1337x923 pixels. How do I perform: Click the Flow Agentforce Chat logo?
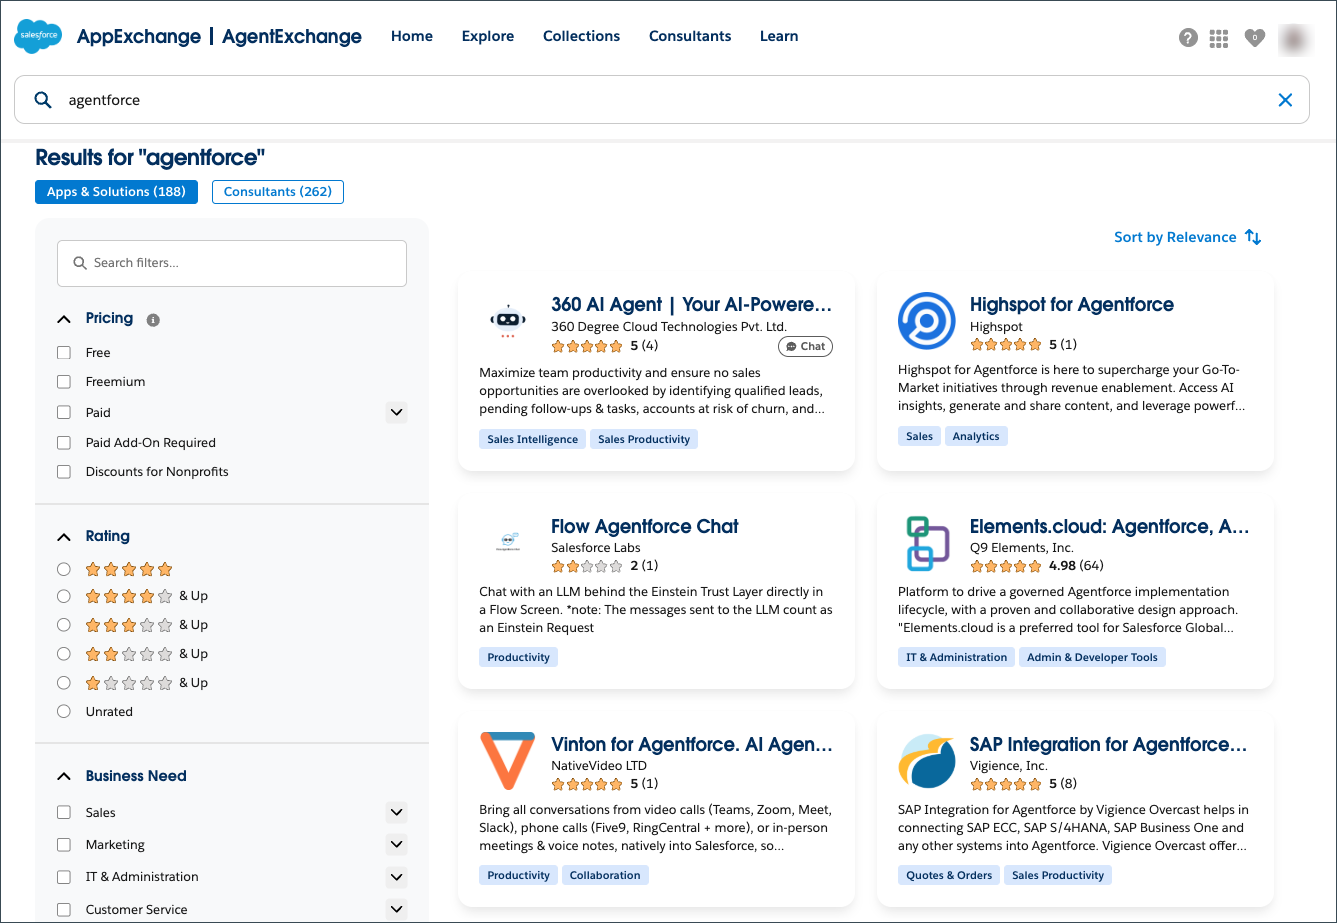click(x=508, y=542)
